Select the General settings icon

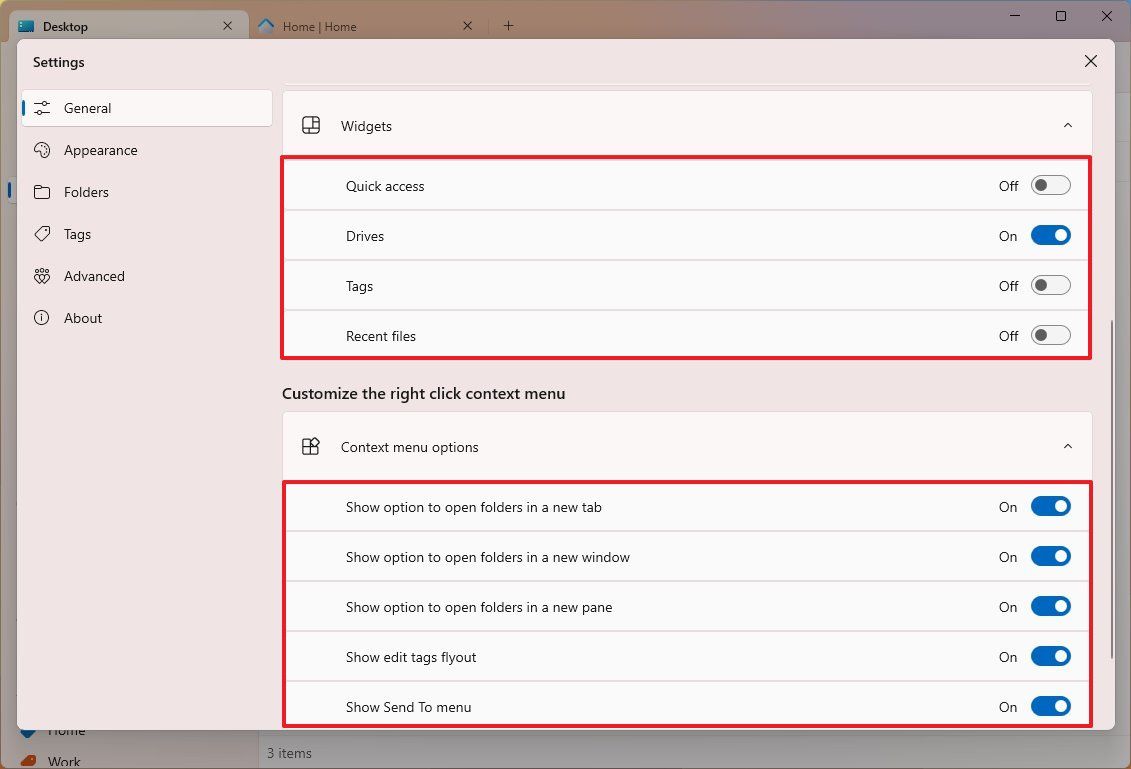pos(41,108)
